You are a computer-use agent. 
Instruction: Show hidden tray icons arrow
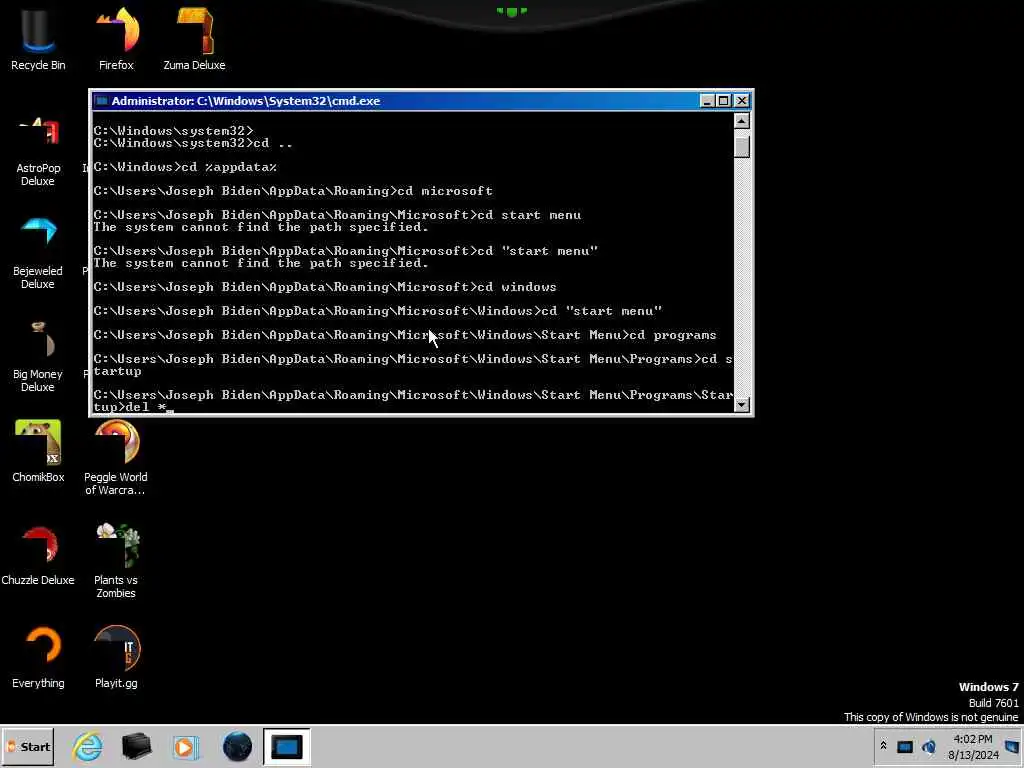[883, 746]
